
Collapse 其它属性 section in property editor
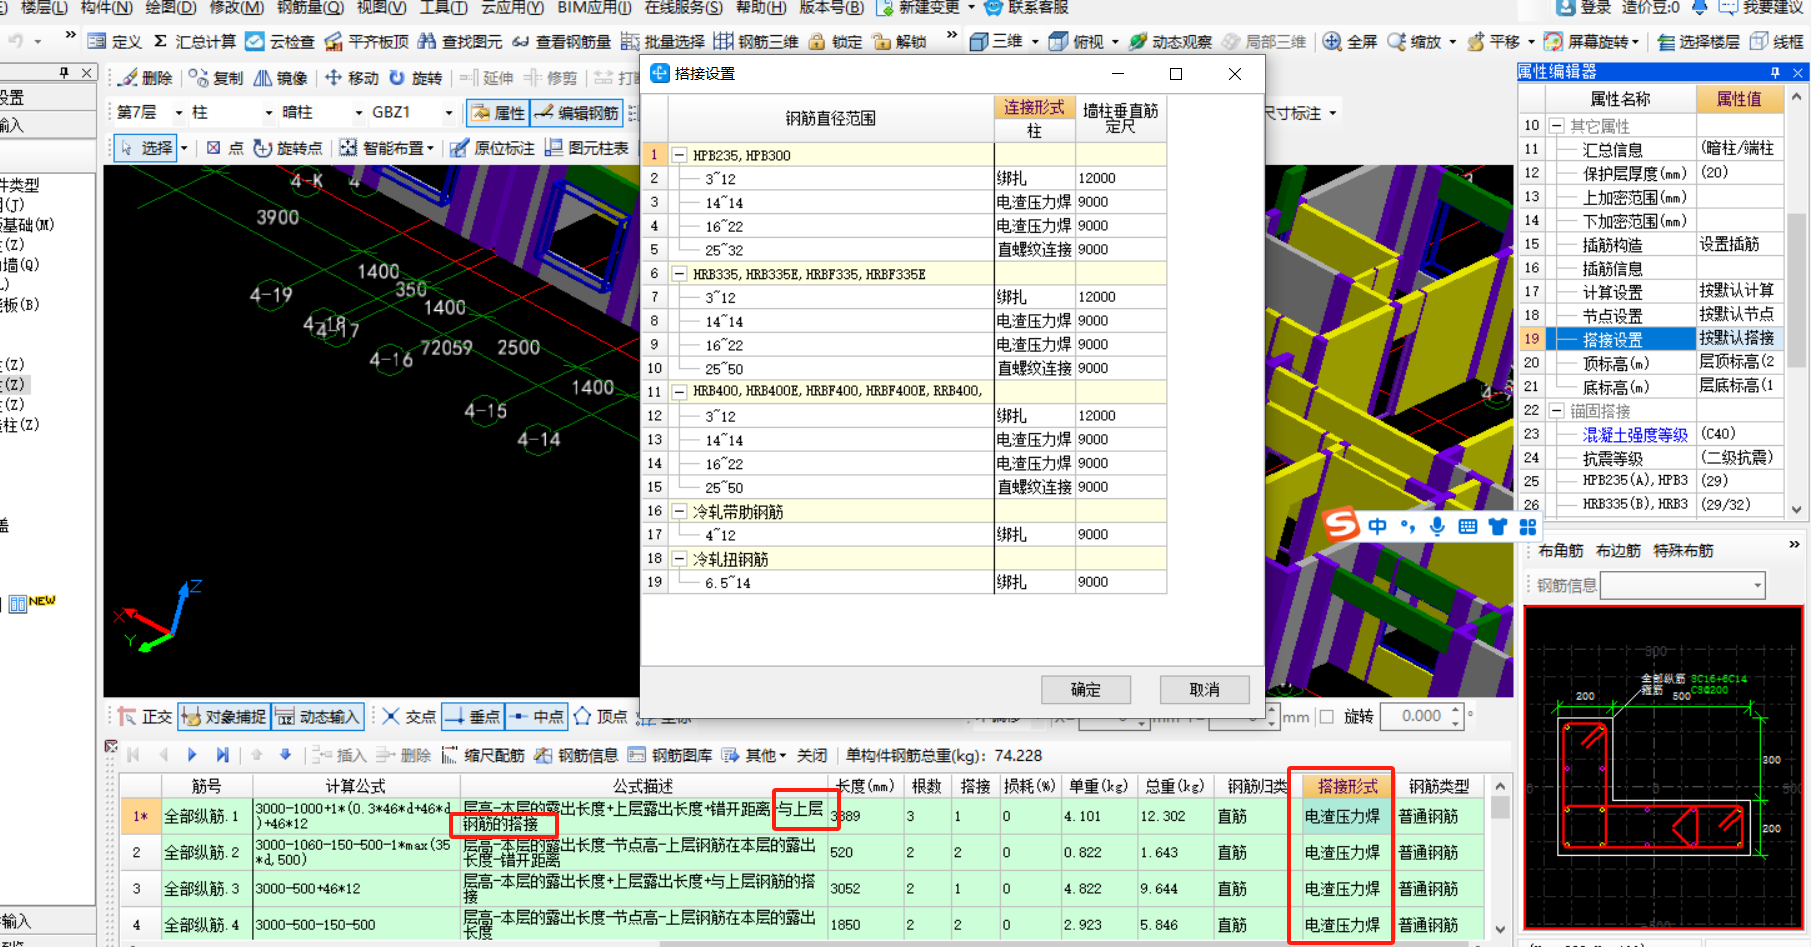coord(1557,126)
